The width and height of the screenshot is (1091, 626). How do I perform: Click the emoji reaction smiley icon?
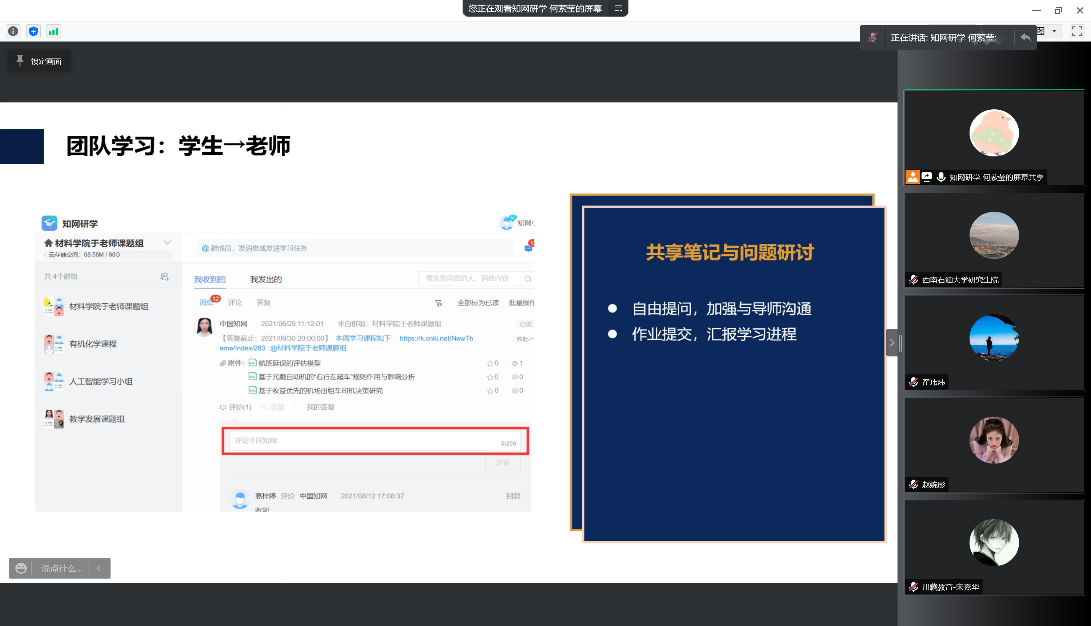21,568
